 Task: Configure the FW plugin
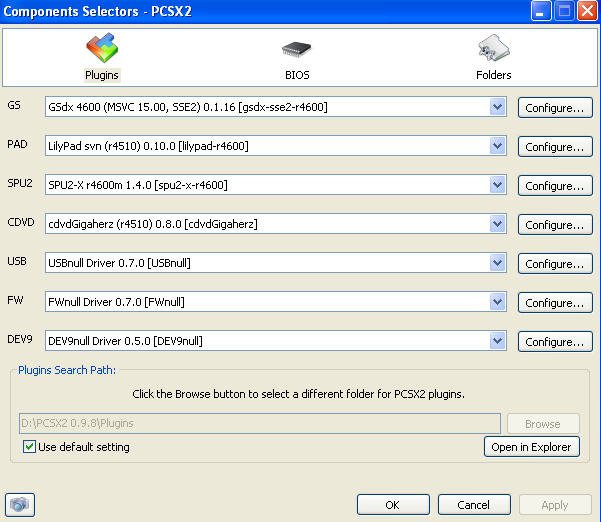[x=555, y=303]
